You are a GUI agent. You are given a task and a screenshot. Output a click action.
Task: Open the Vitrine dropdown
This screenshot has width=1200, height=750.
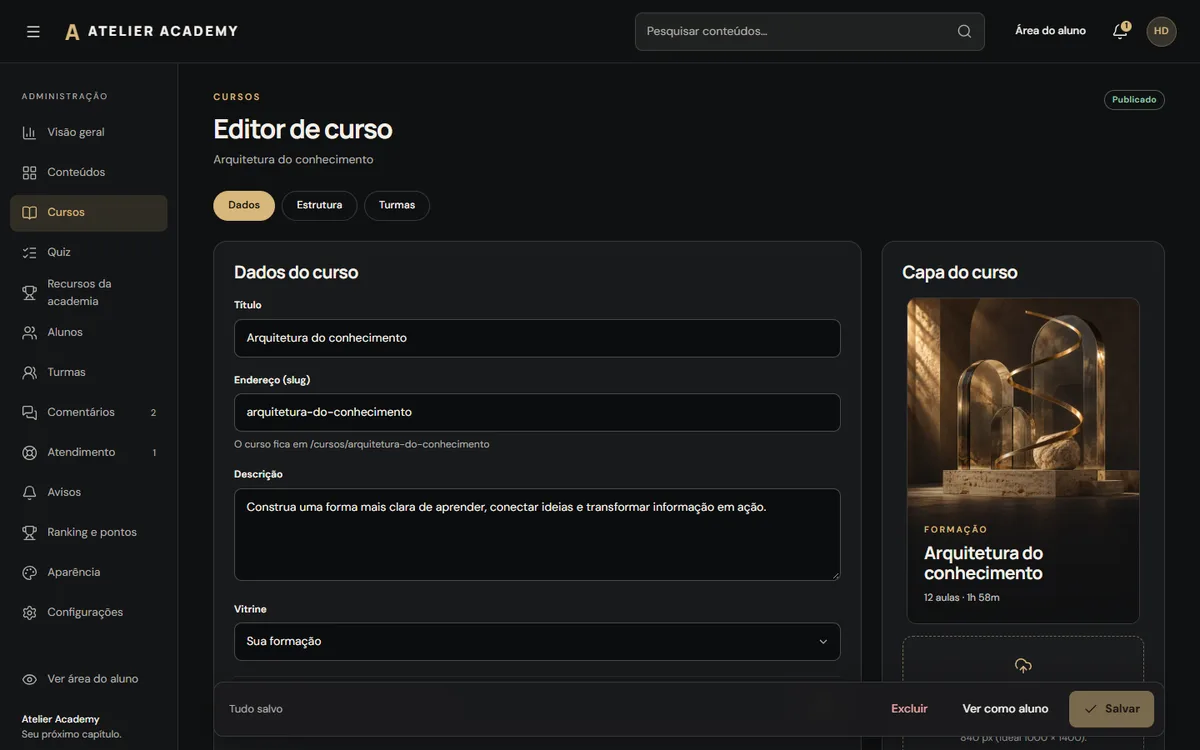[x=537, y=641]
